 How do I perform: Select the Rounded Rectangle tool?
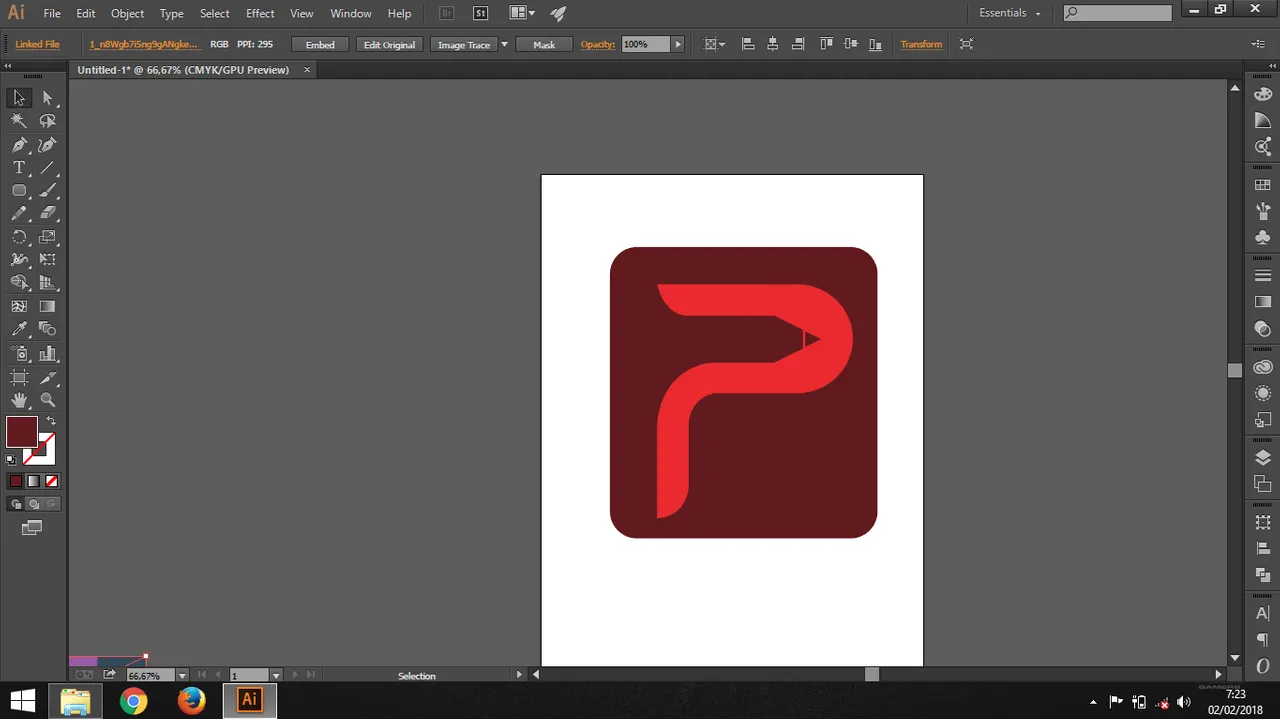[19, 191]
